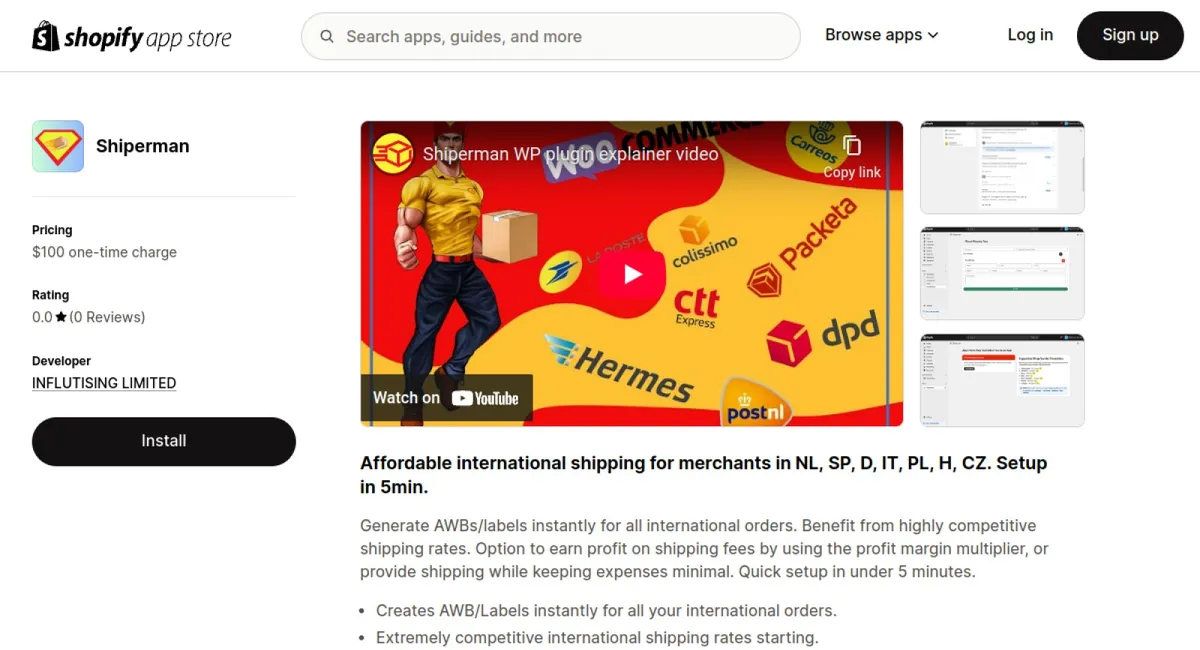Viewport: 1200px width, 650px height.
Task: Click the shopify app store wordmark
Action: (147, 38)
